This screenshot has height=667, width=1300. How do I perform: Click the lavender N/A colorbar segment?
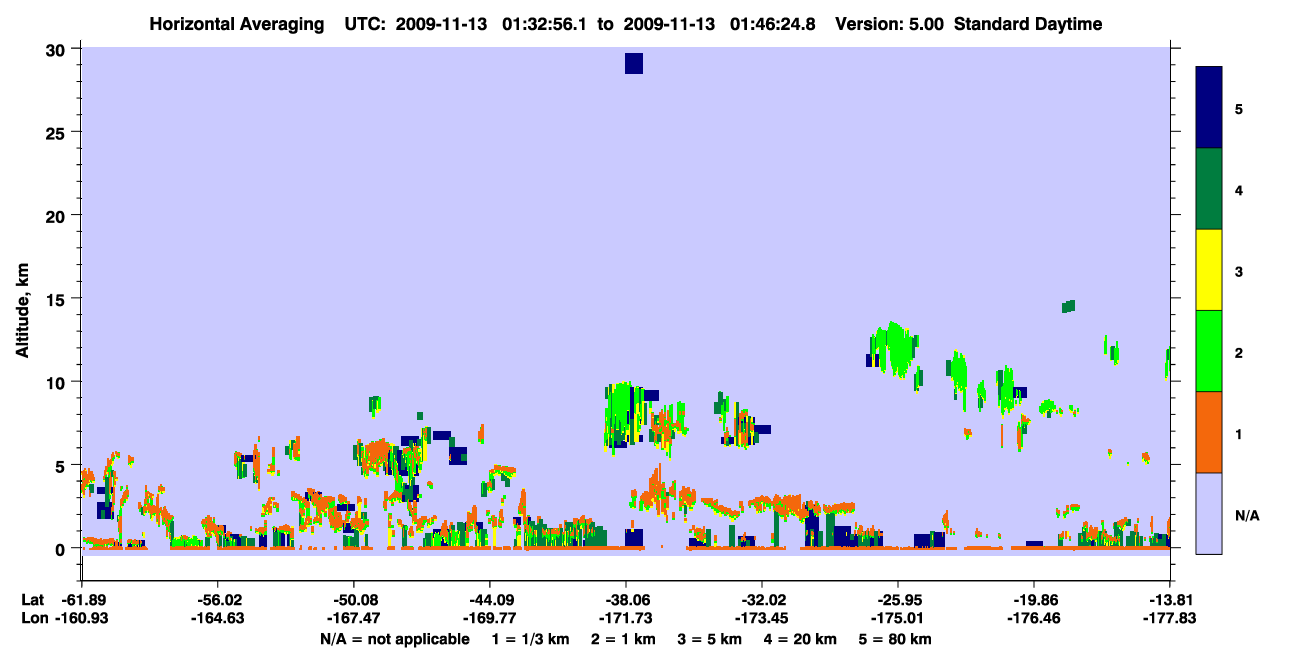coord(1209,513)
